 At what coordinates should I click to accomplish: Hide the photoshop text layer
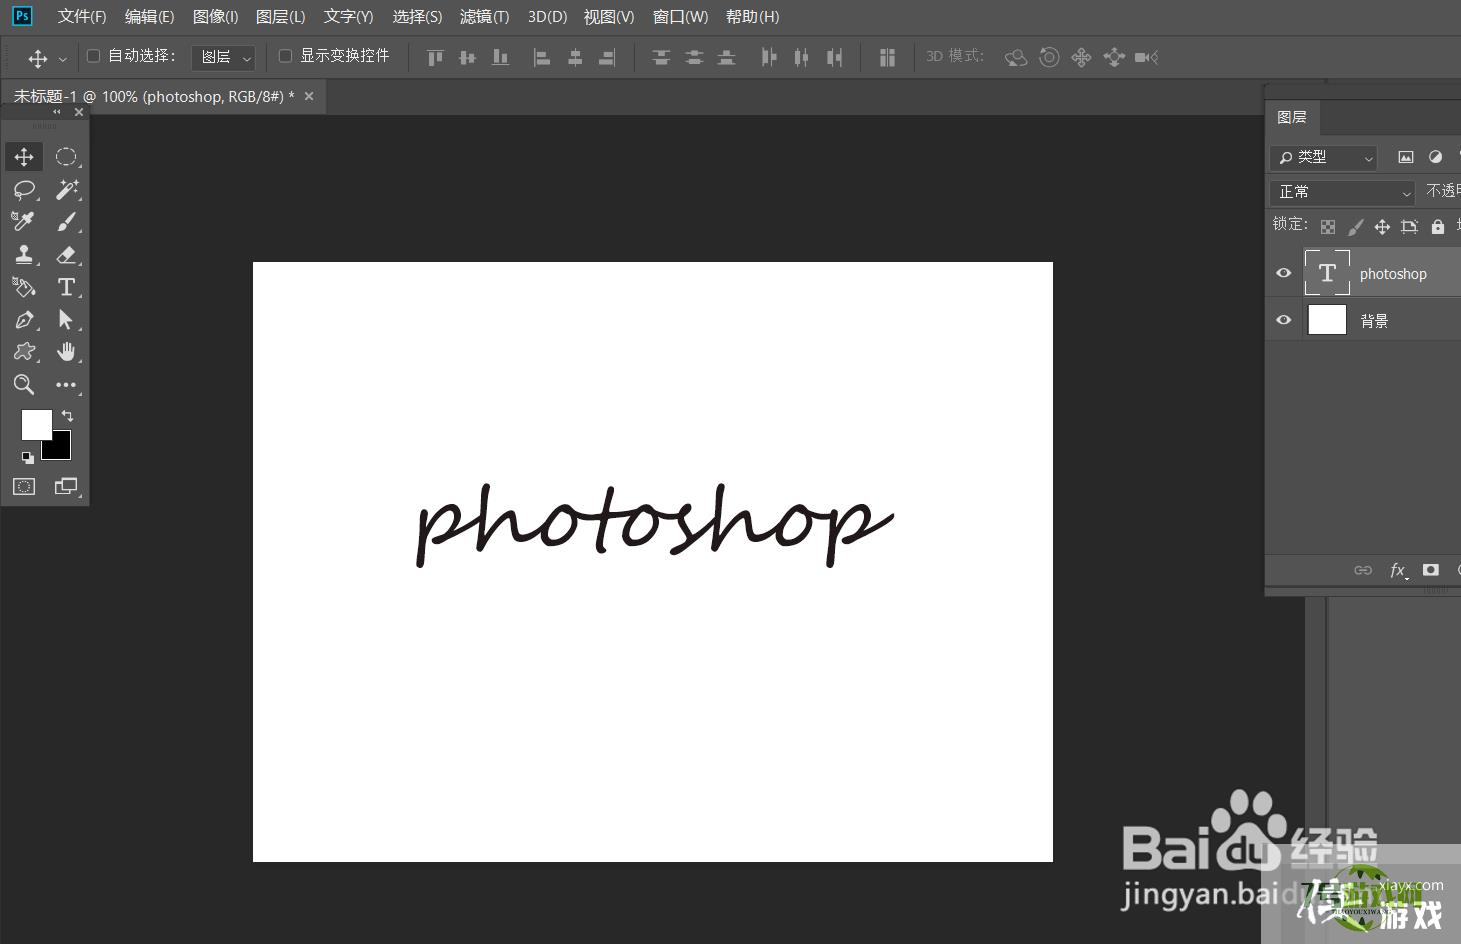[1284, 273]
